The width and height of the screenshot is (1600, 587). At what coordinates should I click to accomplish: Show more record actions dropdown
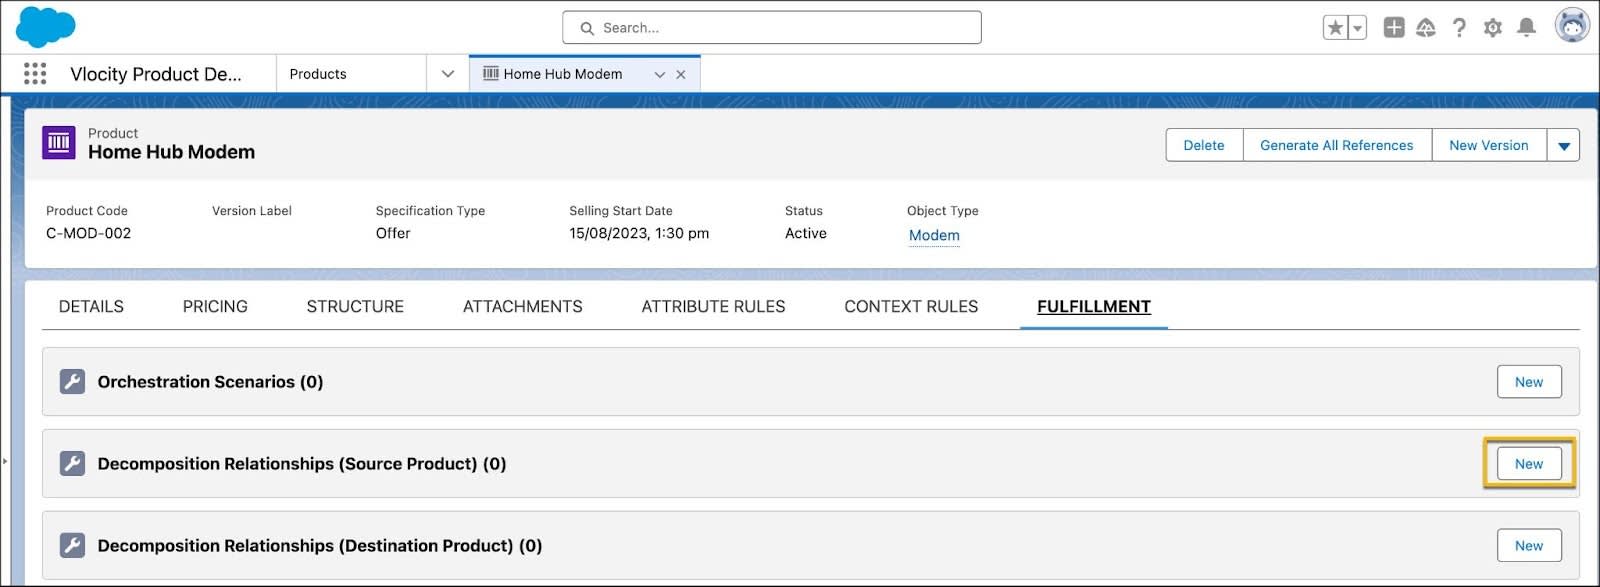click(x=1564, y=145)
